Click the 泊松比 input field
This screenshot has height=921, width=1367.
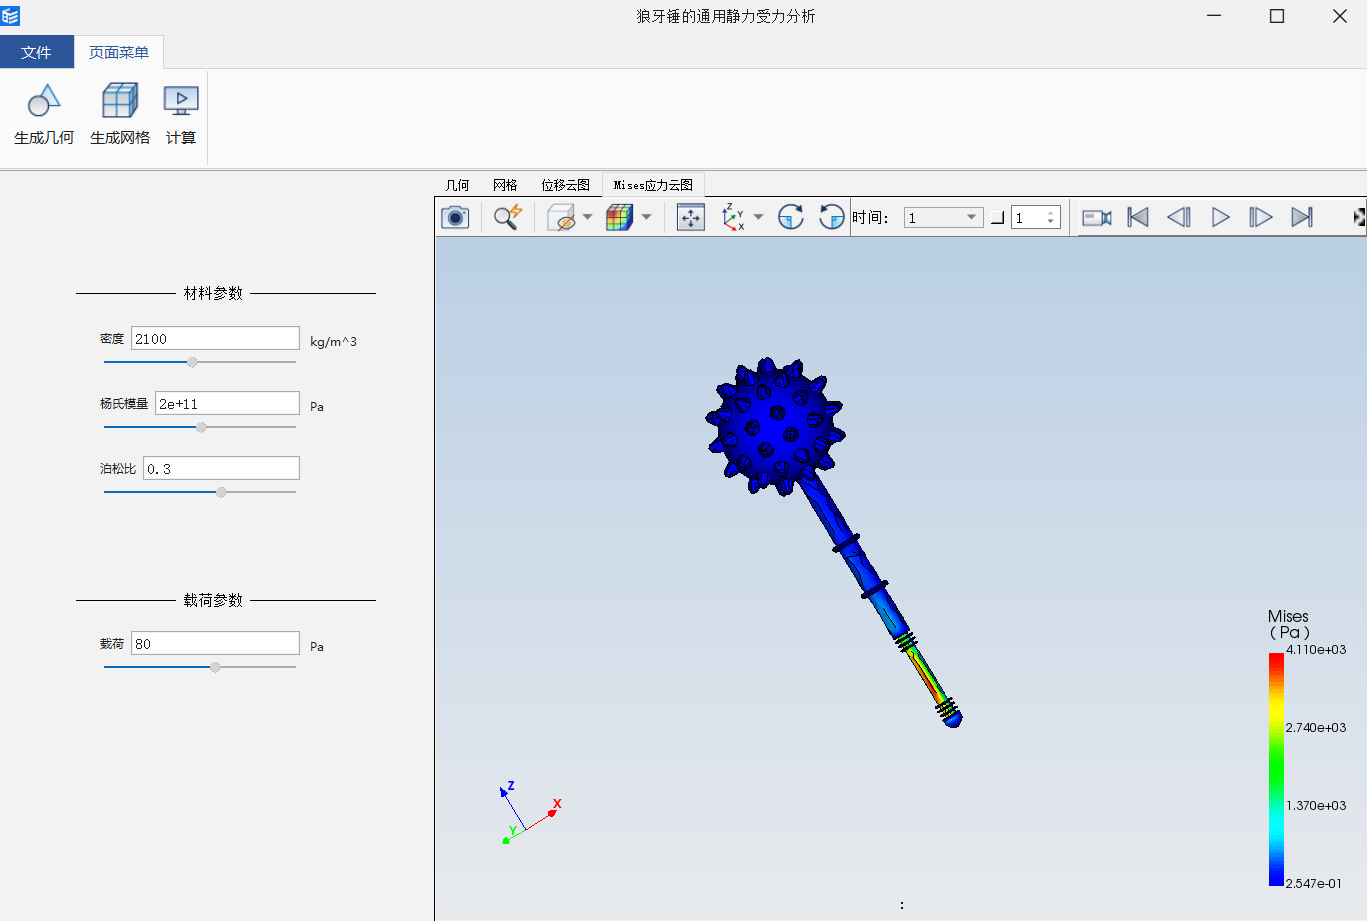coord(221,468)
